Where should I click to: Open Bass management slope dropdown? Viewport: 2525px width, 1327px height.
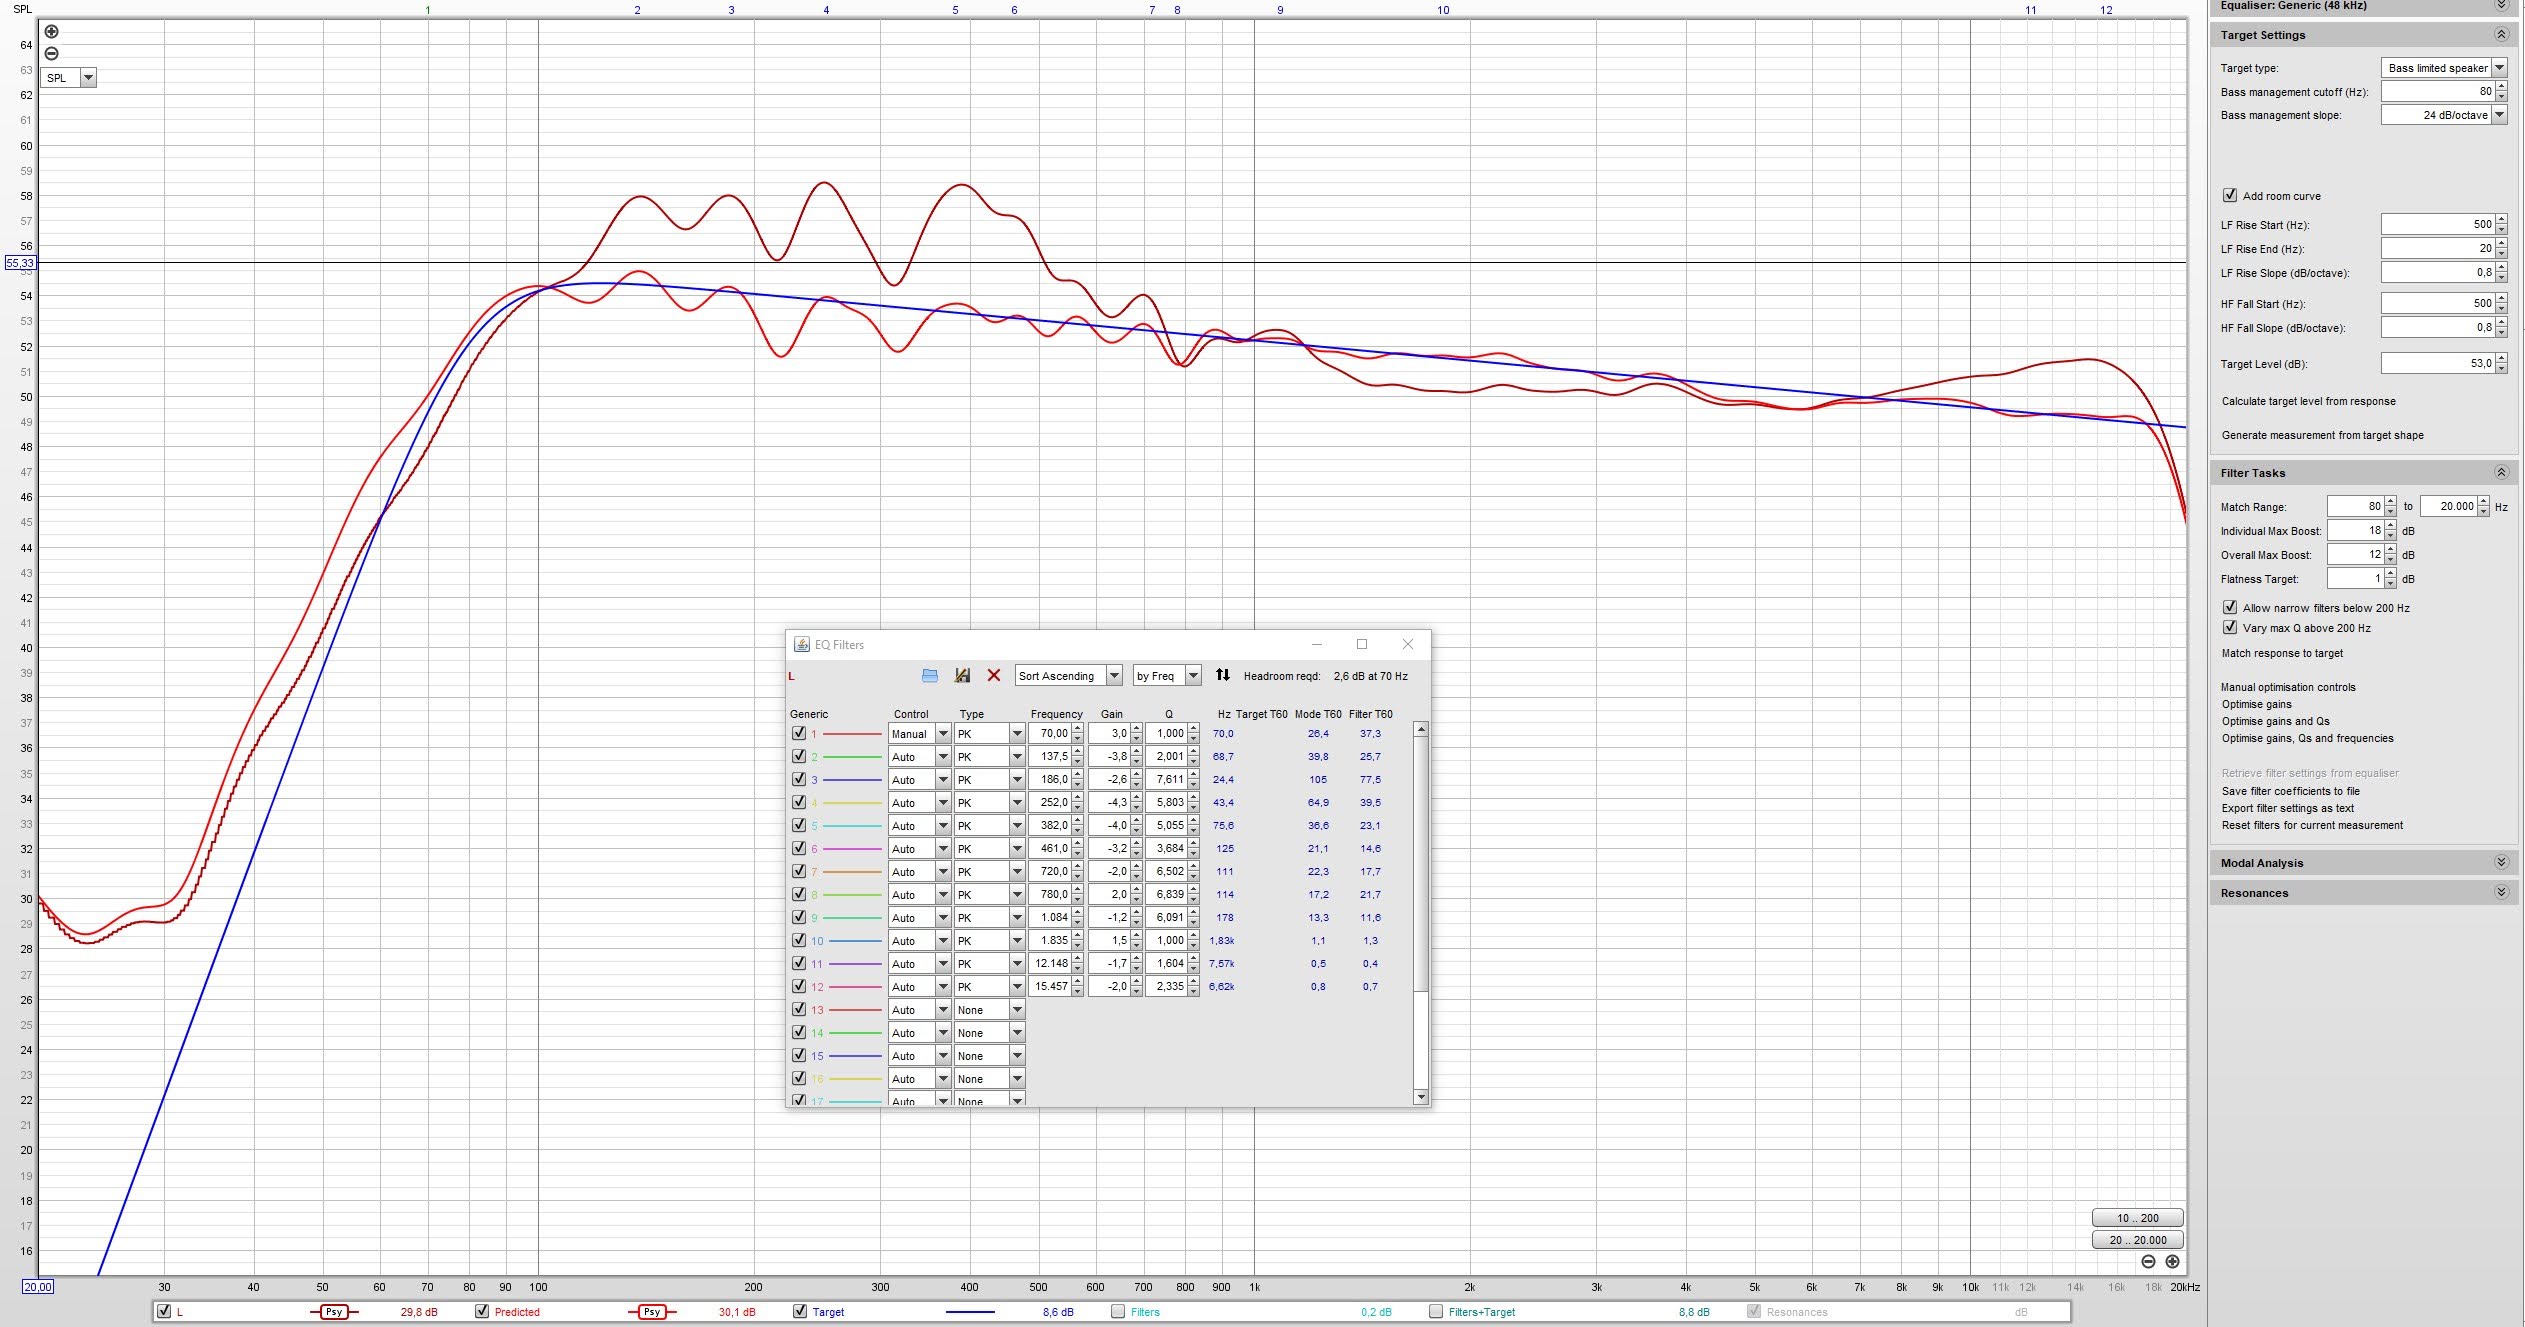(2499, 115)
